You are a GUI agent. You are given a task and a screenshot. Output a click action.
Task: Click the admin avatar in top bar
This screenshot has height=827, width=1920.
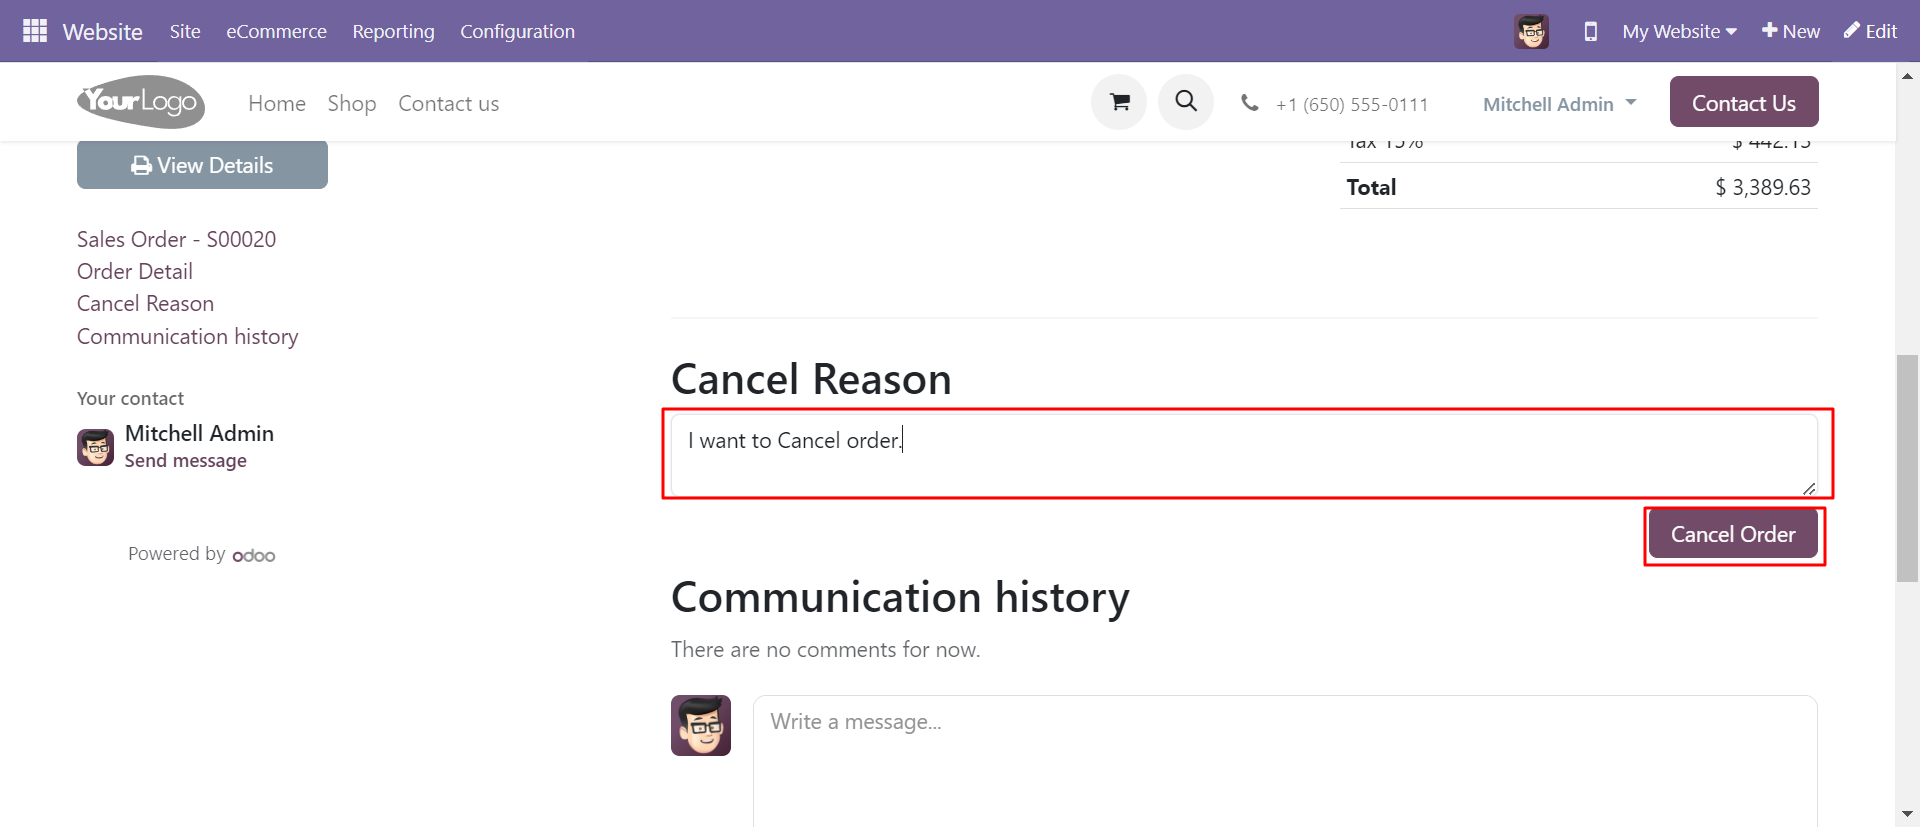pos(1531,31)
